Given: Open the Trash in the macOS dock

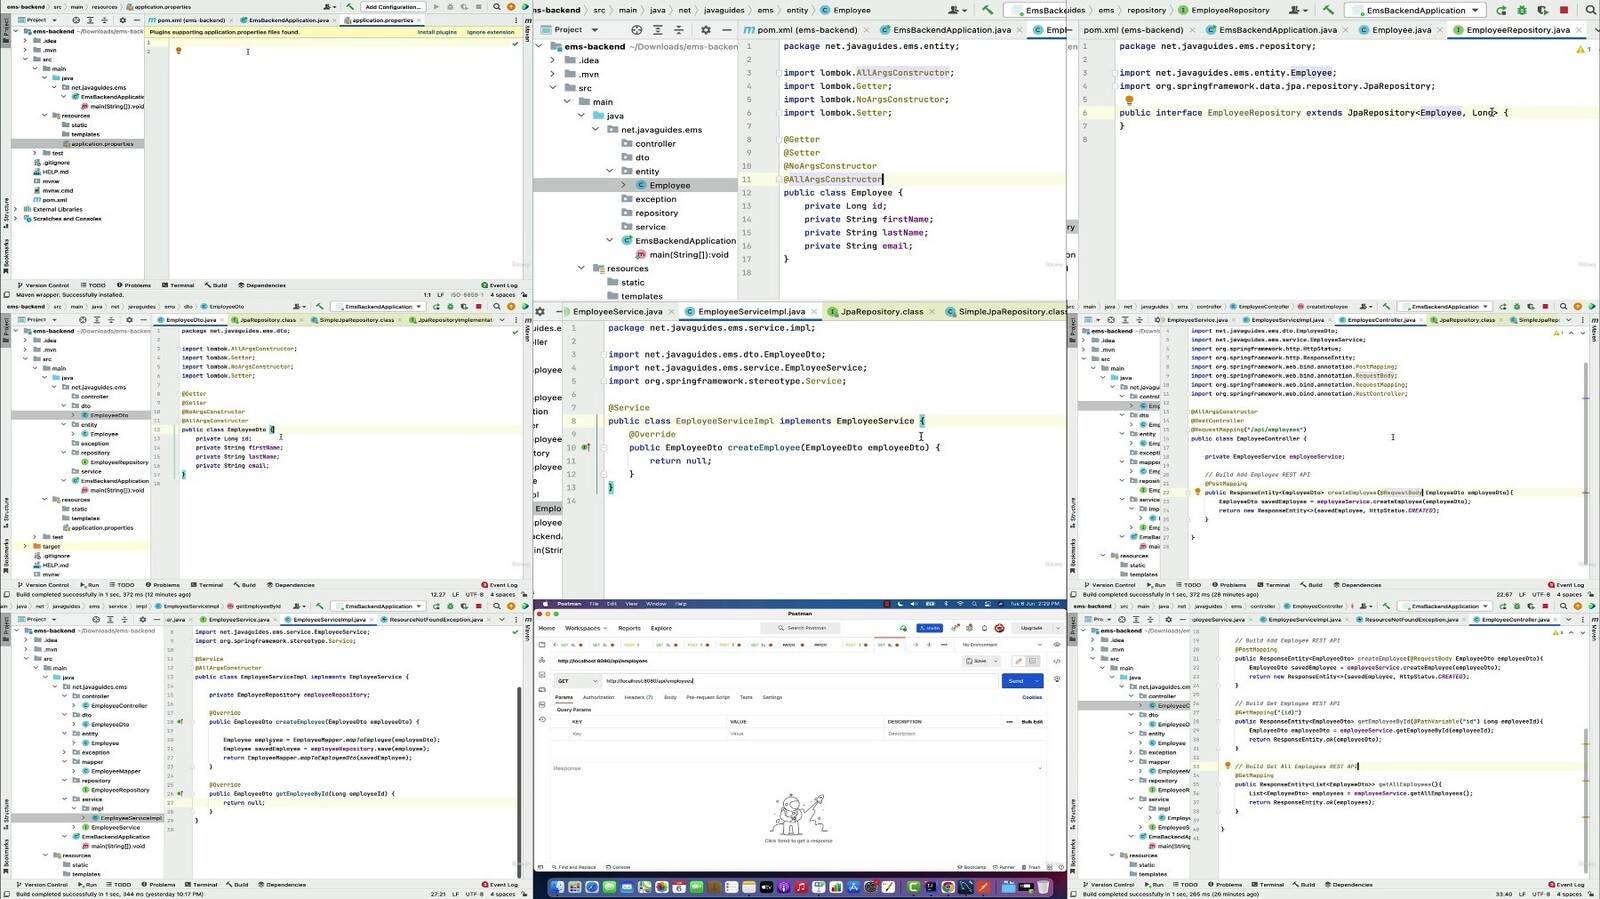Looking at the screenshot, I should pos(1043,887).
